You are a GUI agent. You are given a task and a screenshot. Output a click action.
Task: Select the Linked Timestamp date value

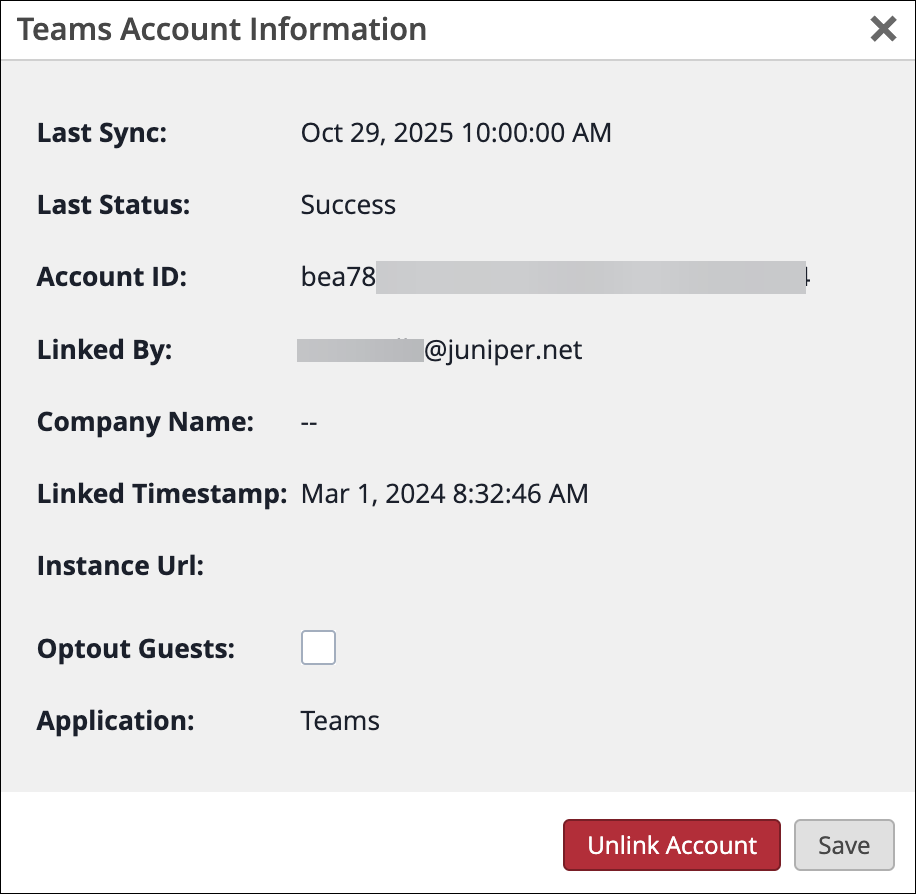coord(444,494)
